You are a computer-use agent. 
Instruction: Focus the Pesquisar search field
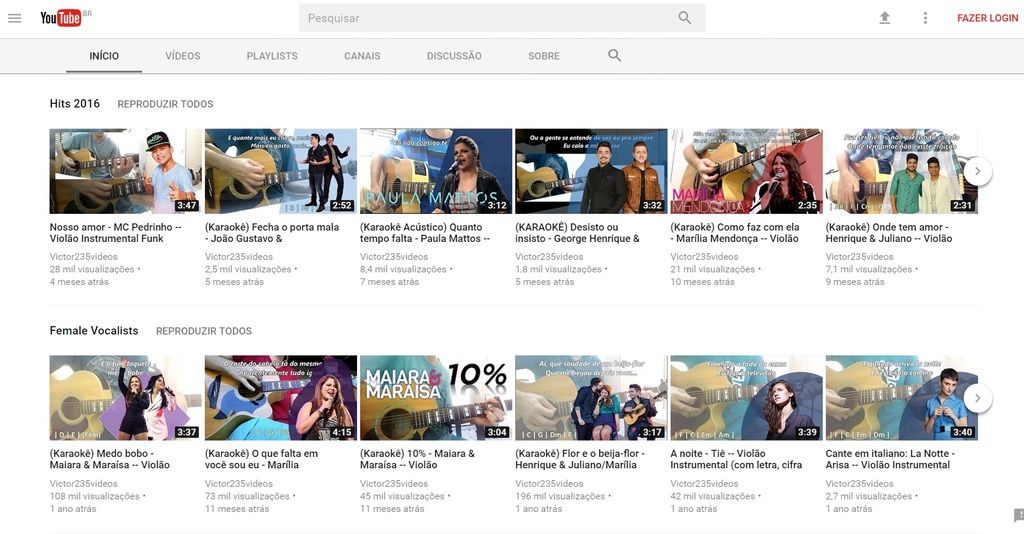[x=485, y=18]
